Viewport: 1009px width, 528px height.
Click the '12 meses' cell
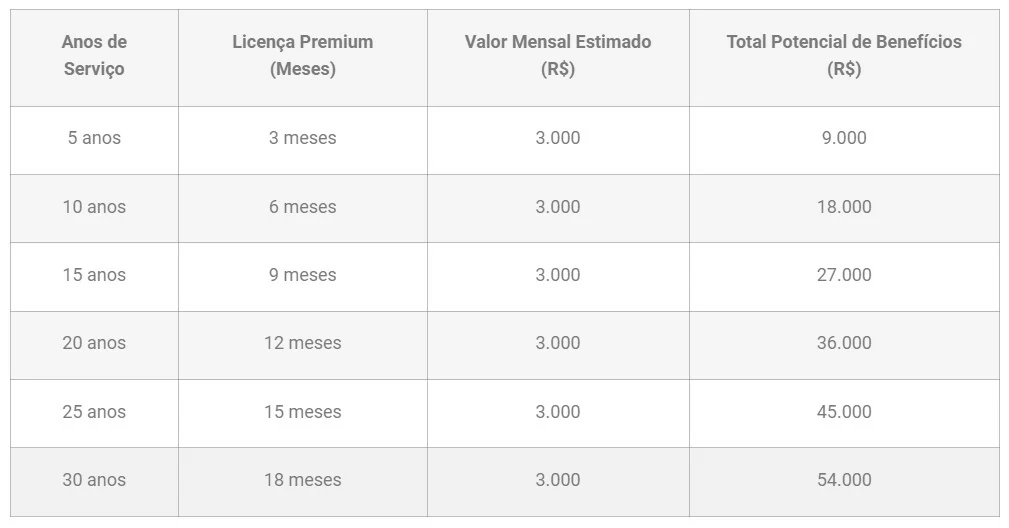pyautogui.click(x=302, y=343)
